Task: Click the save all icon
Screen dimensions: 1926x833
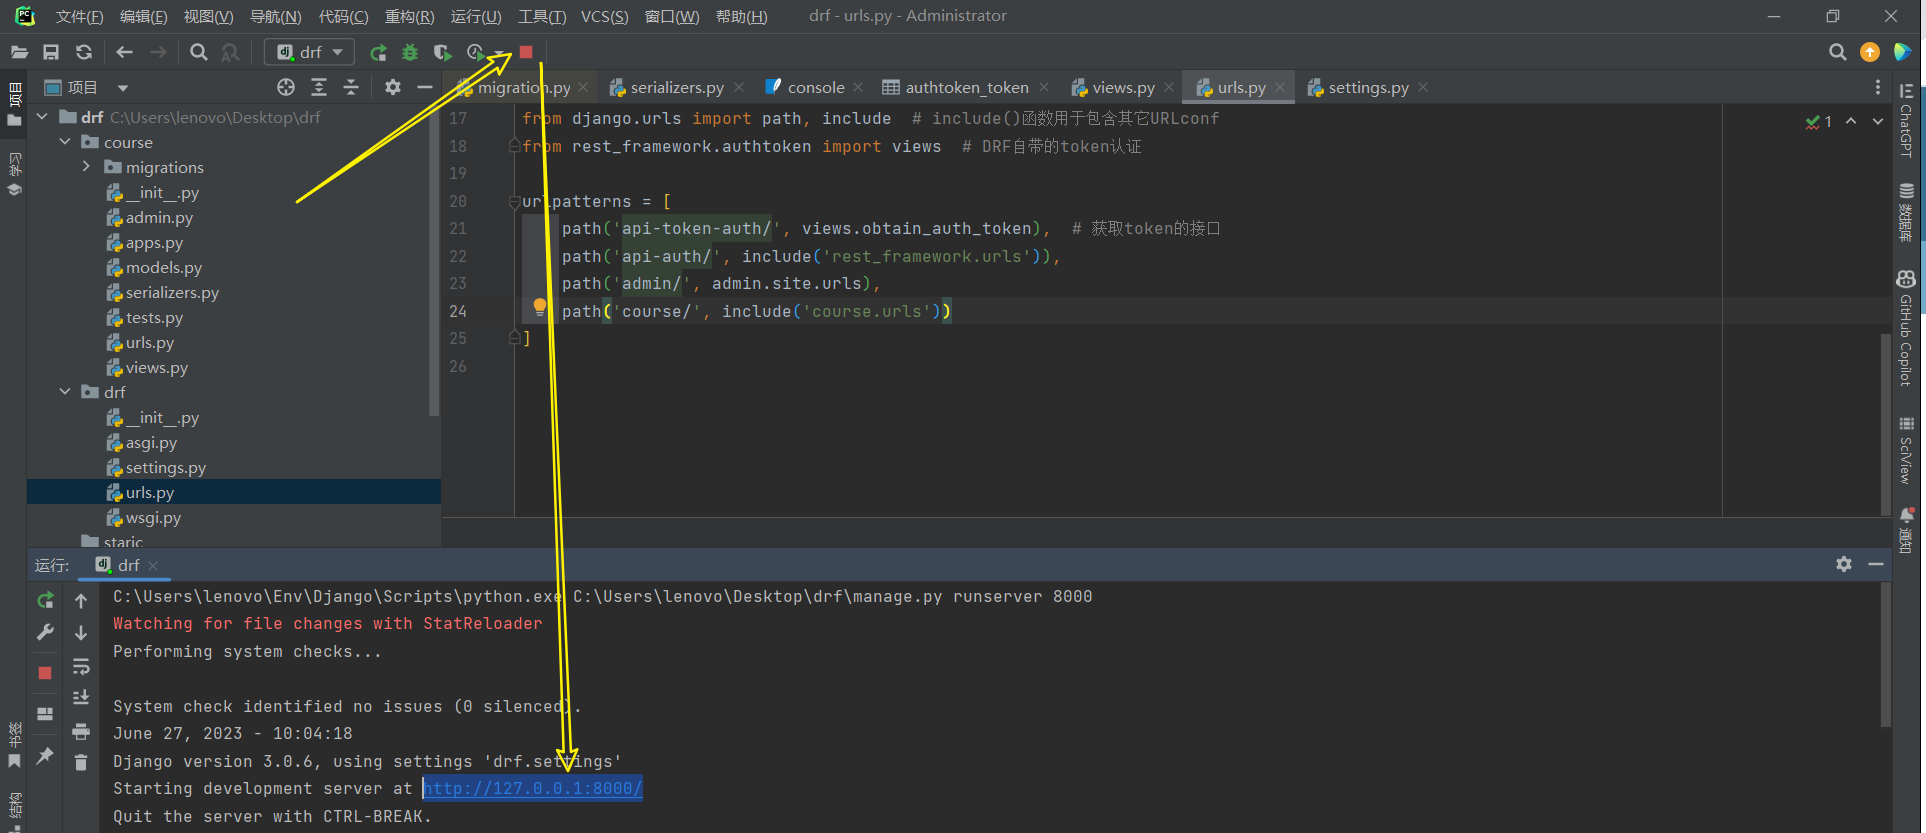Action: 51,52
